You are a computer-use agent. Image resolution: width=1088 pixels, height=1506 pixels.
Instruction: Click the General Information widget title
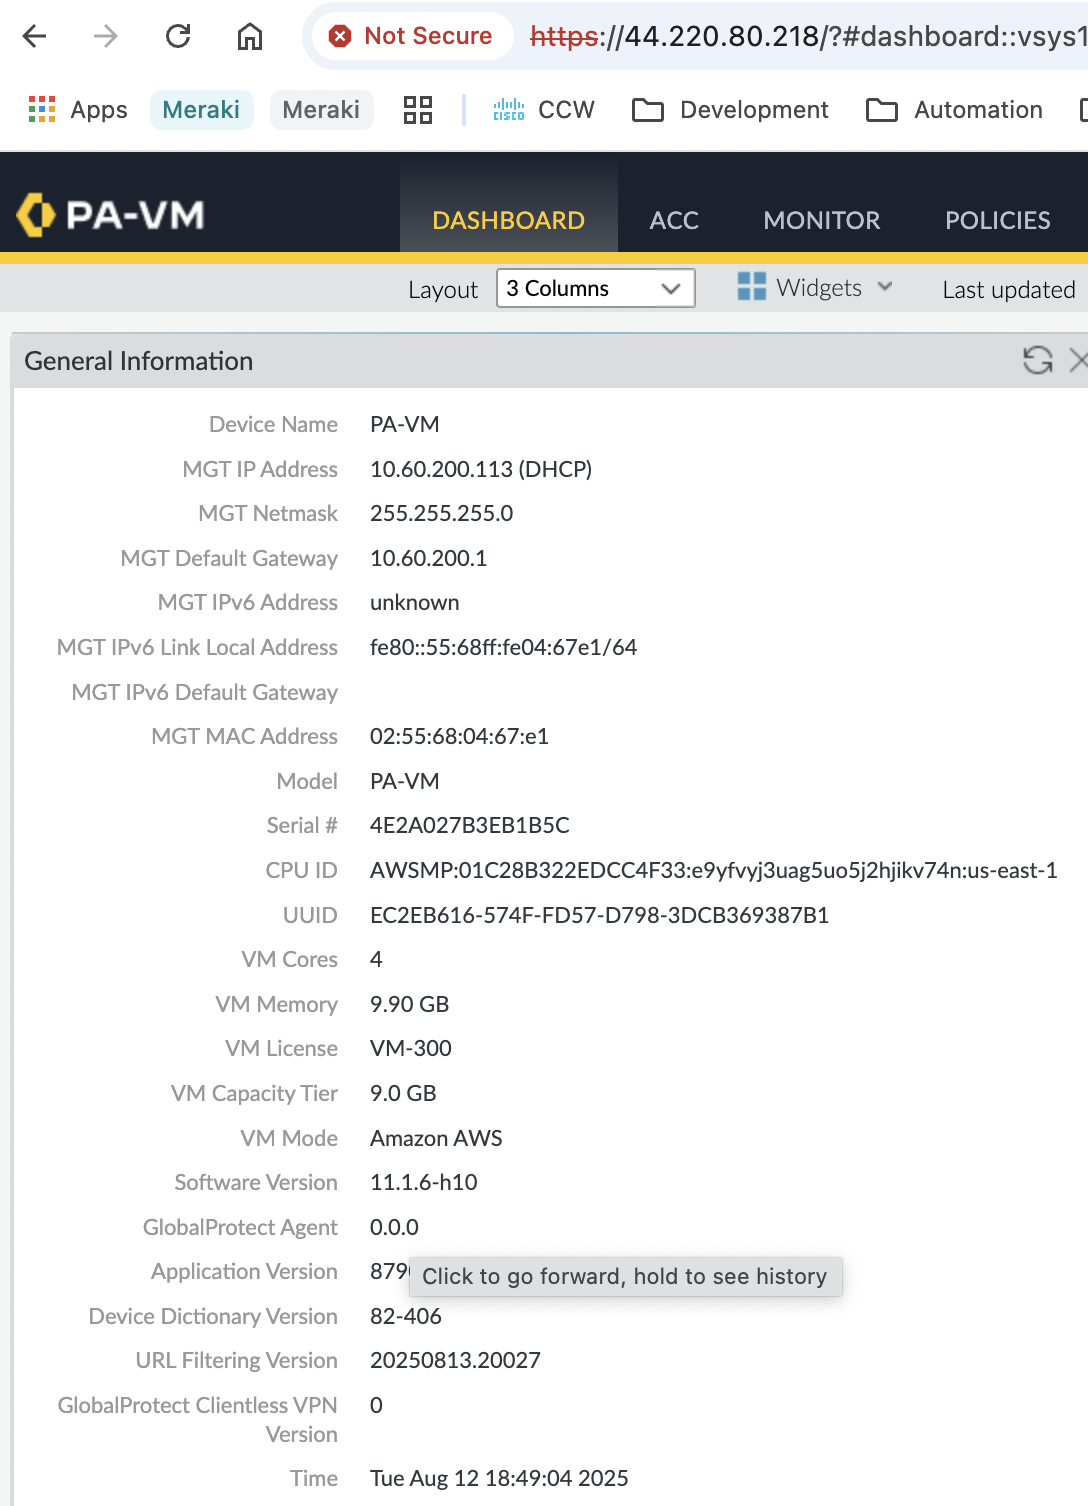coord(139,361)
